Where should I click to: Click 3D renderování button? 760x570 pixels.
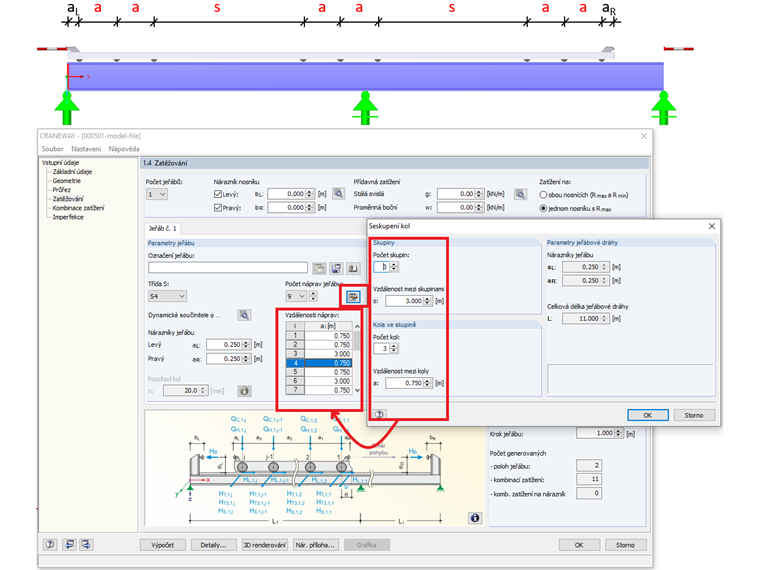point(265,545)
